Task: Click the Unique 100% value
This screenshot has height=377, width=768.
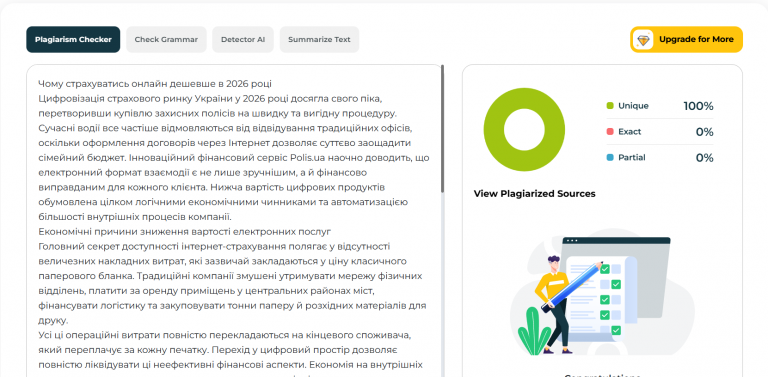Action: pyautogui.click(x=698, y=106)
